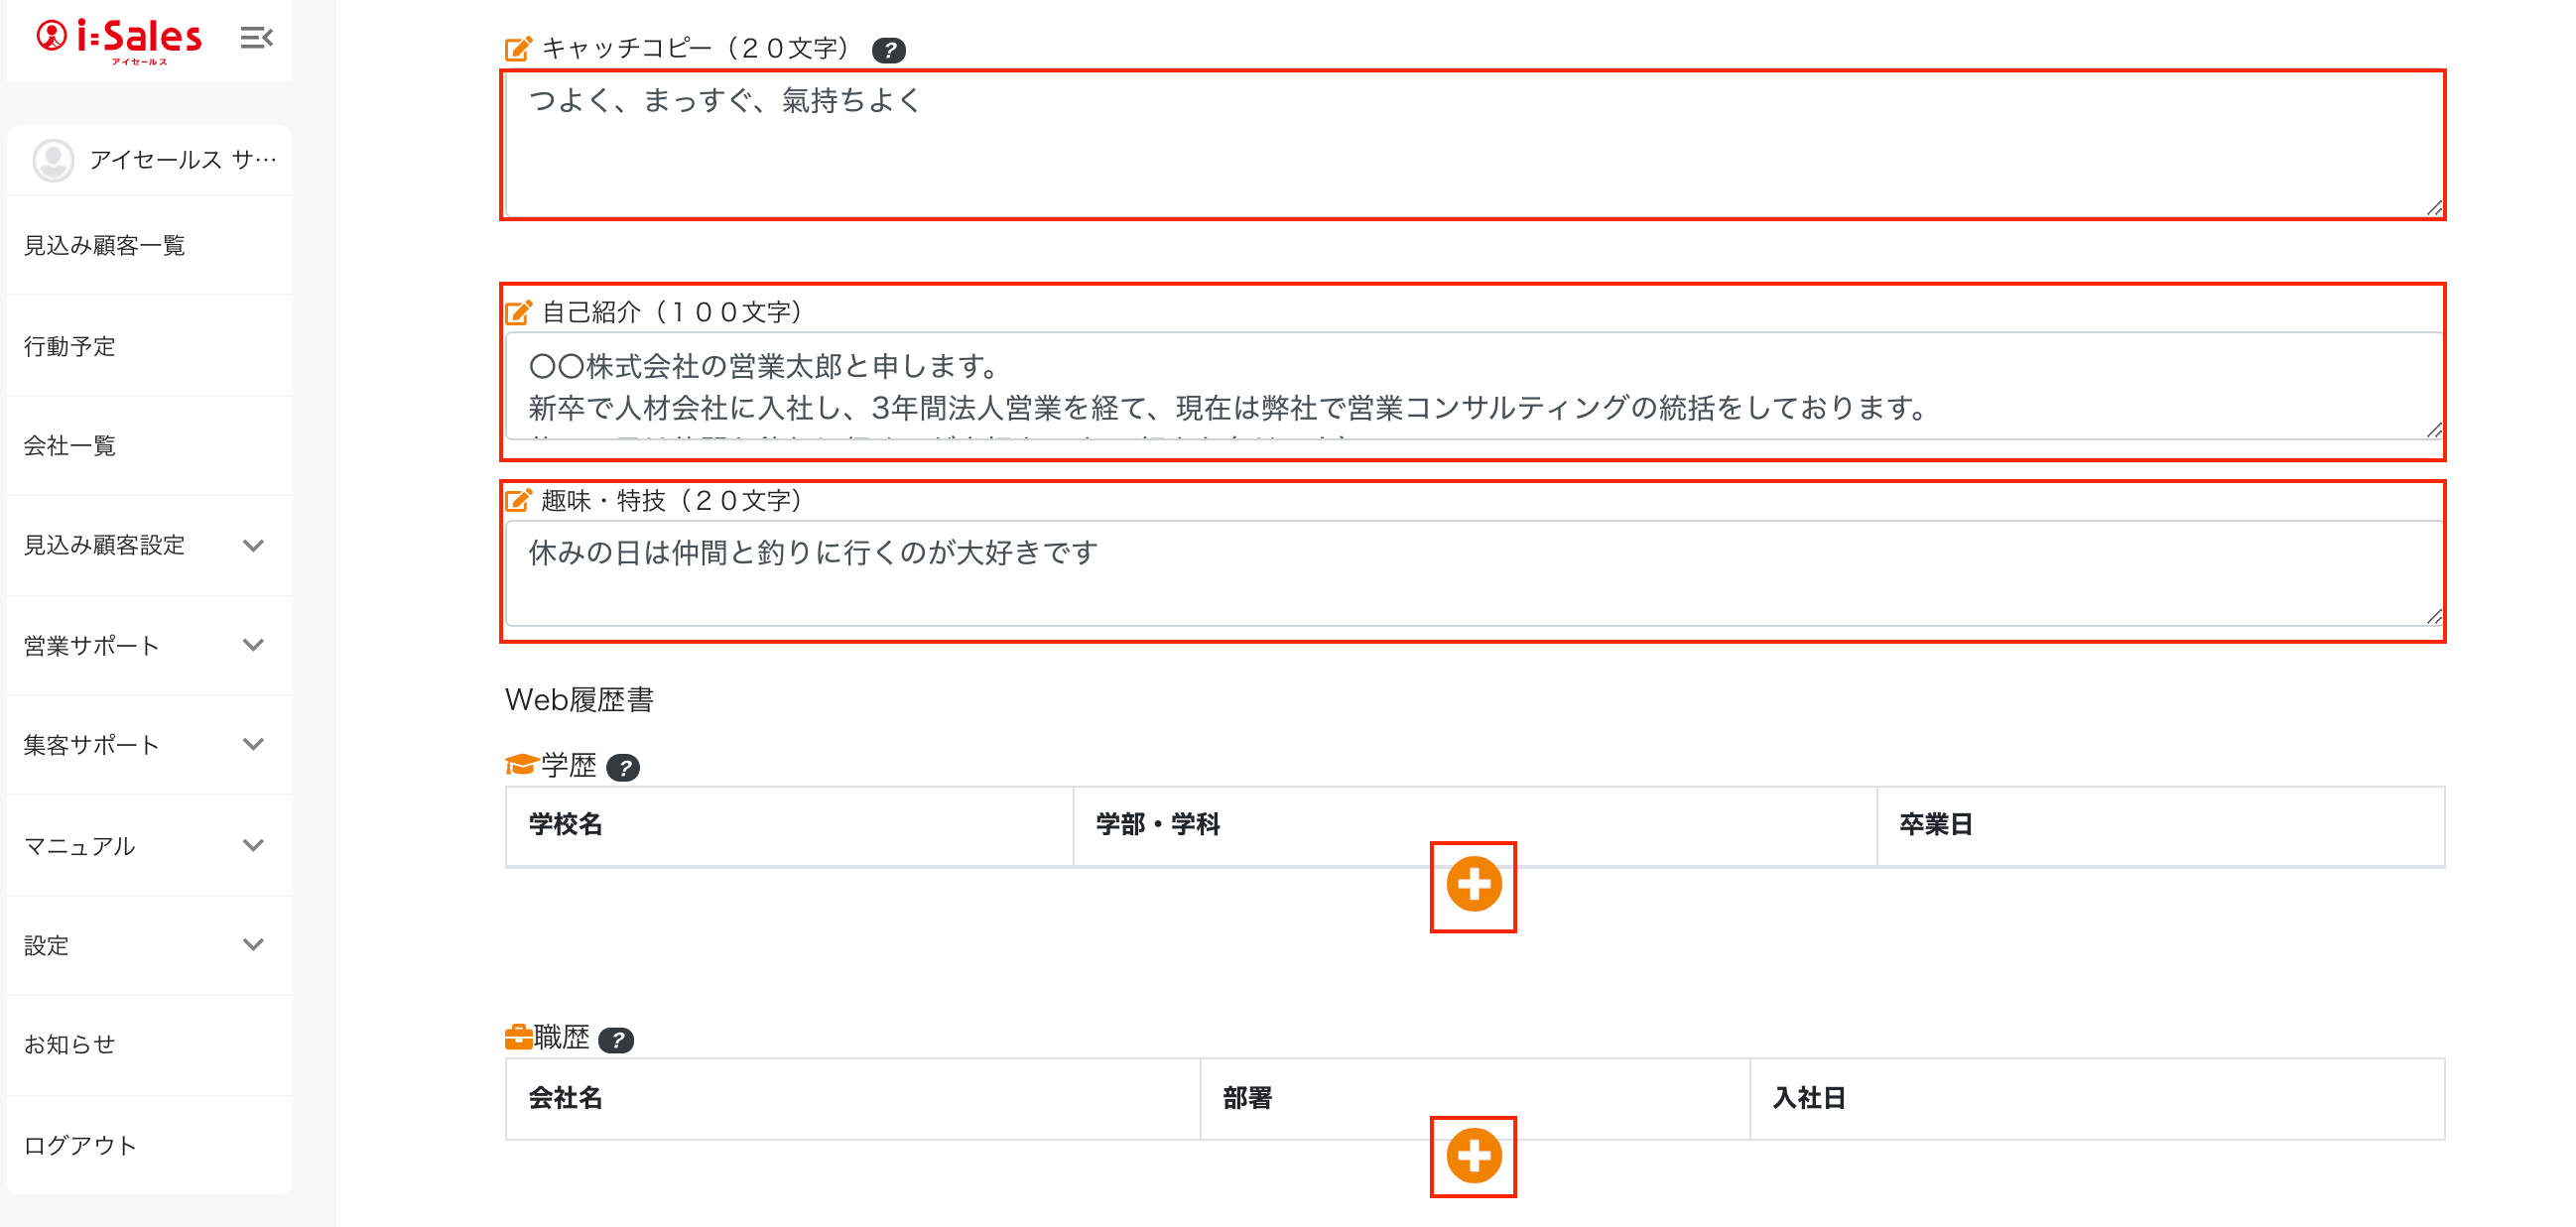
Task: Add an education row with plus button
Action: [1473, 885]
